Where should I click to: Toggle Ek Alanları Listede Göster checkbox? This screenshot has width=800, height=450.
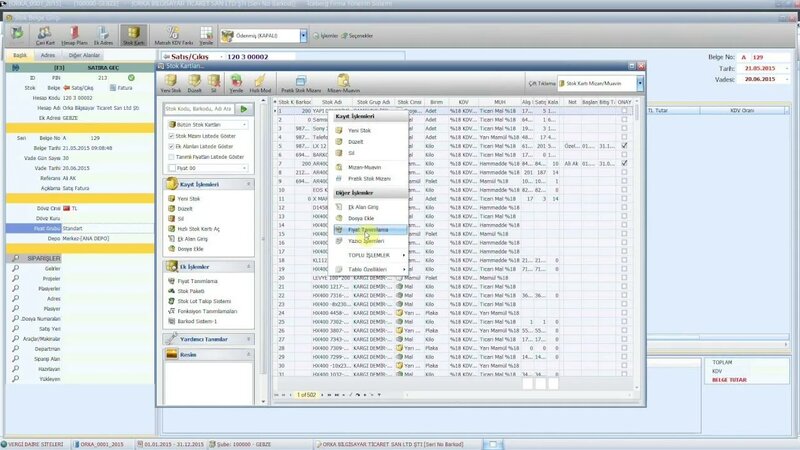pyautogui.click(x=171, y=146)
